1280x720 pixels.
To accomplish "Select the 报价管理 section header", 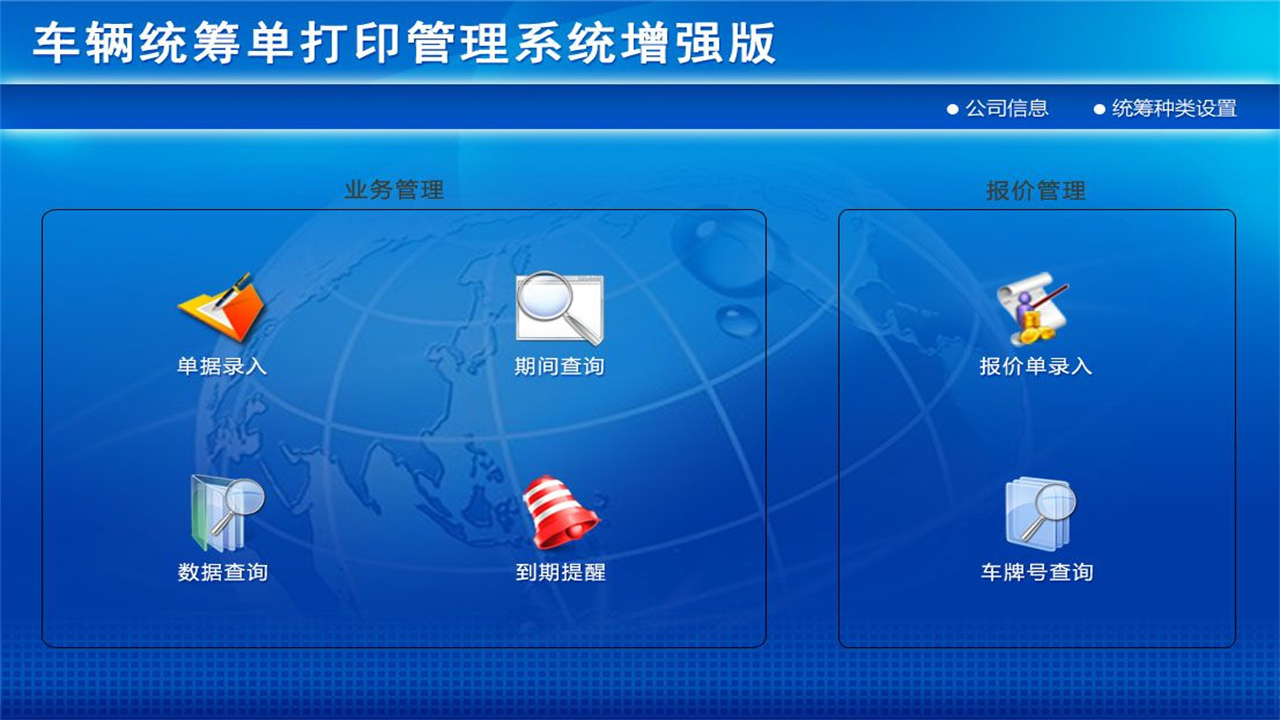I will 1038,188.
